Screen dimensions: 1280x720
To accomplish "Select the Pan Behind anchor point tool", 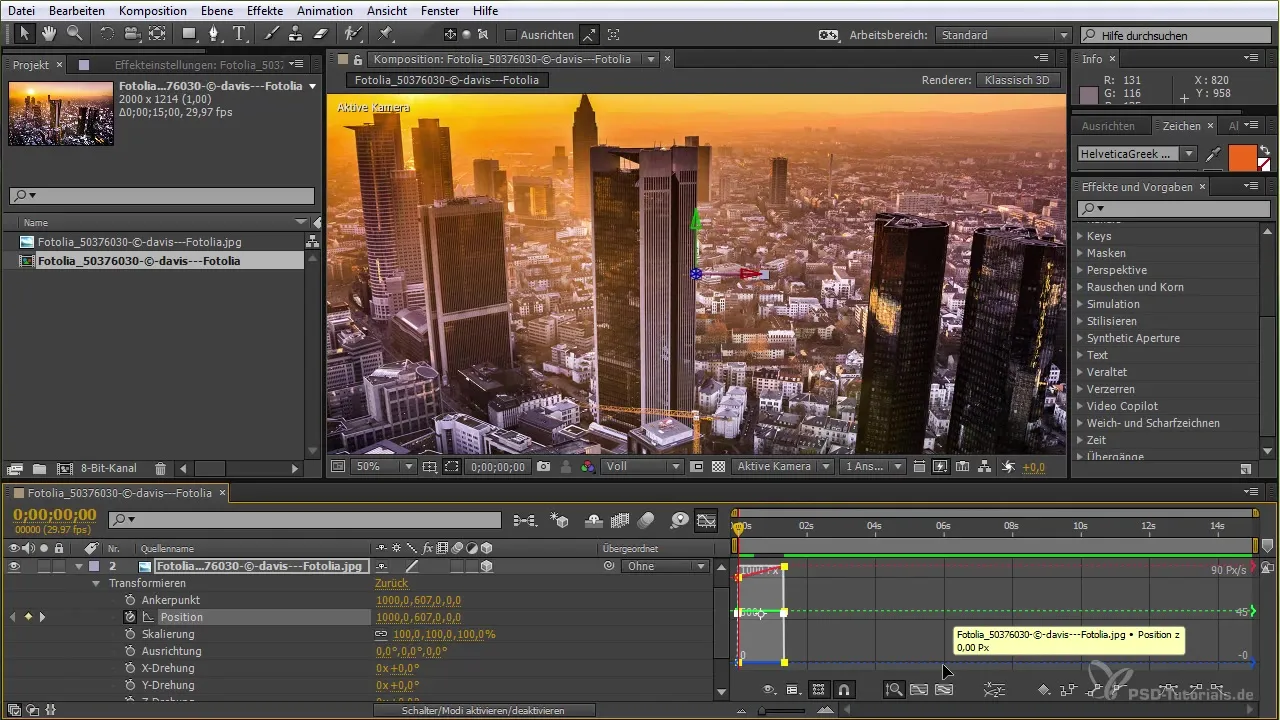I will pos(157,34).
